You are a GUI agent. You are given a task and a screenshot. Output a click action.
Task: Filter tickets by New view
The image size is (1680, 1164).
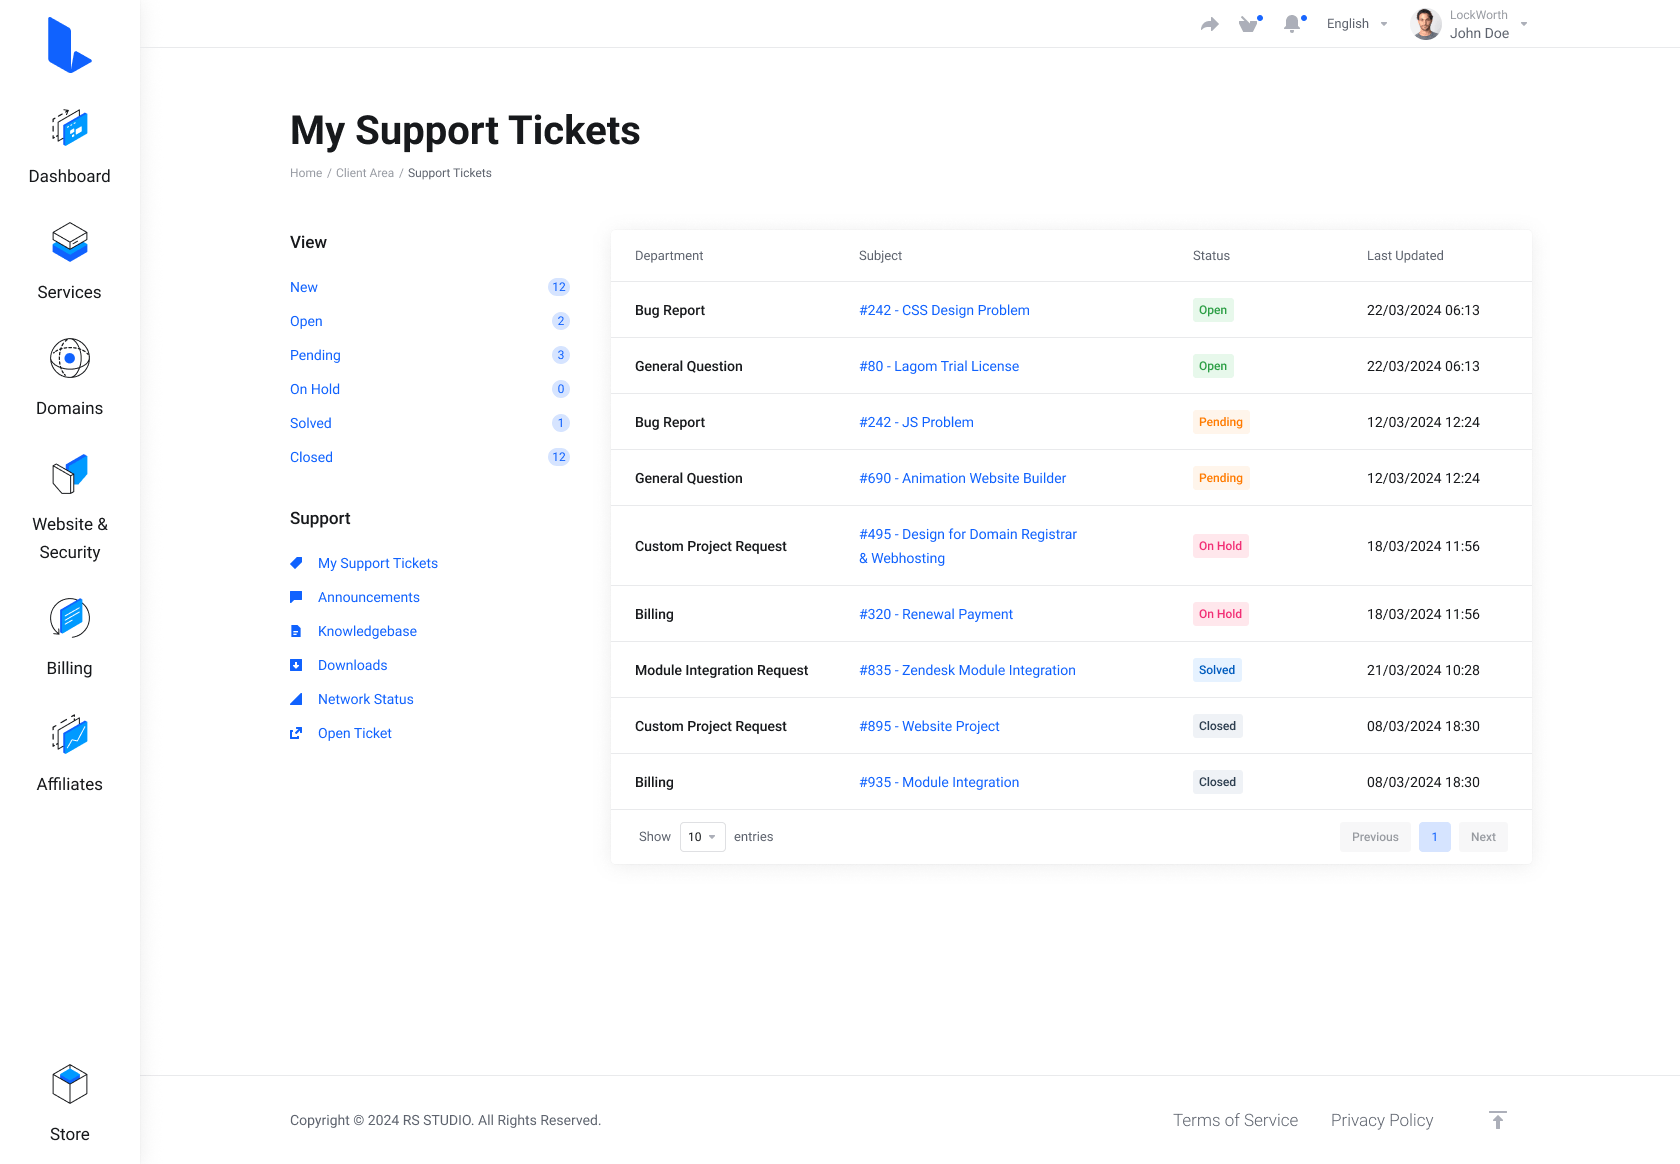pyautogui.click(x=304, y=287)
